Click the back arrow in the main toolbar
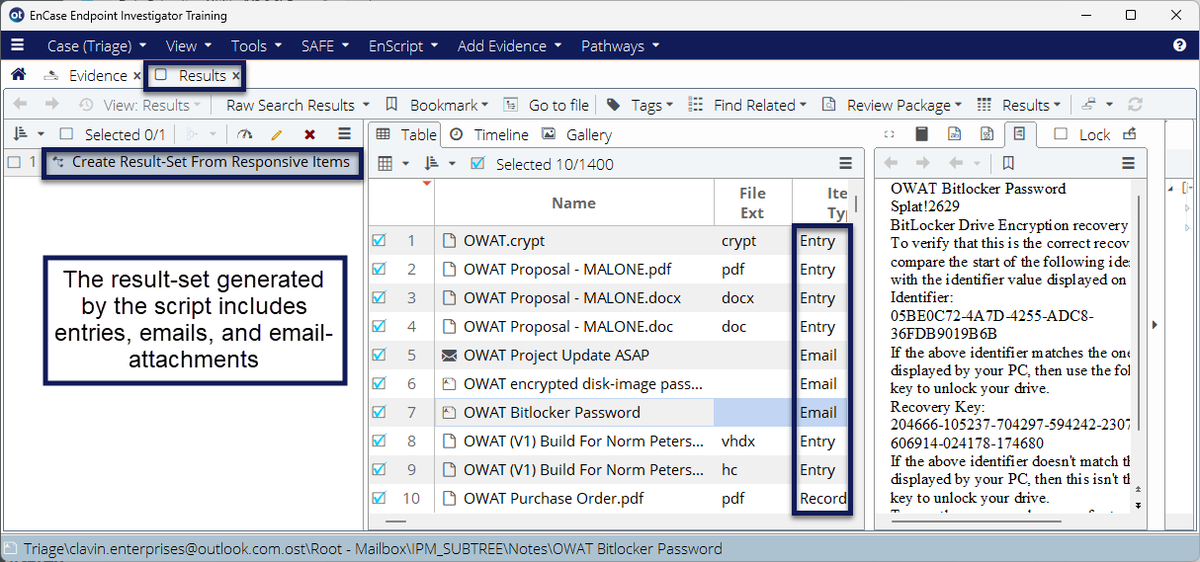 coord(20,105)
